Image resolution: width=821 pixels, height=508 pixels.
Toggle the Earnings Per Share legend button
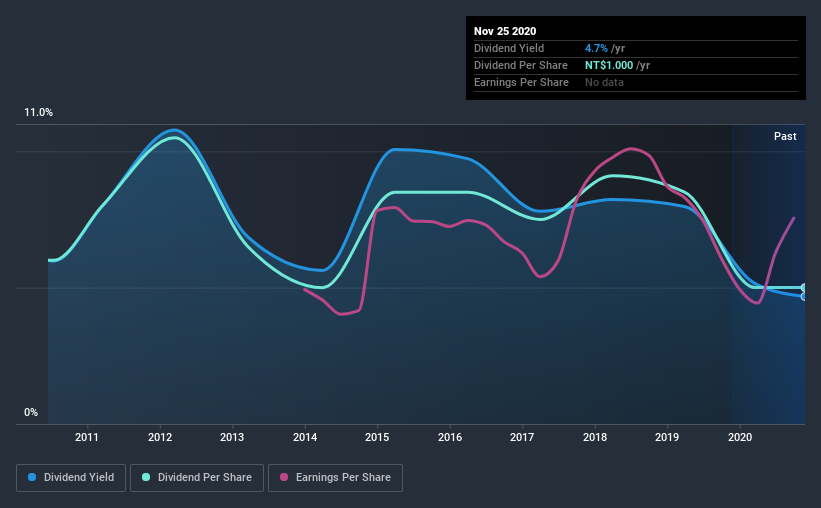coord(335,478)
